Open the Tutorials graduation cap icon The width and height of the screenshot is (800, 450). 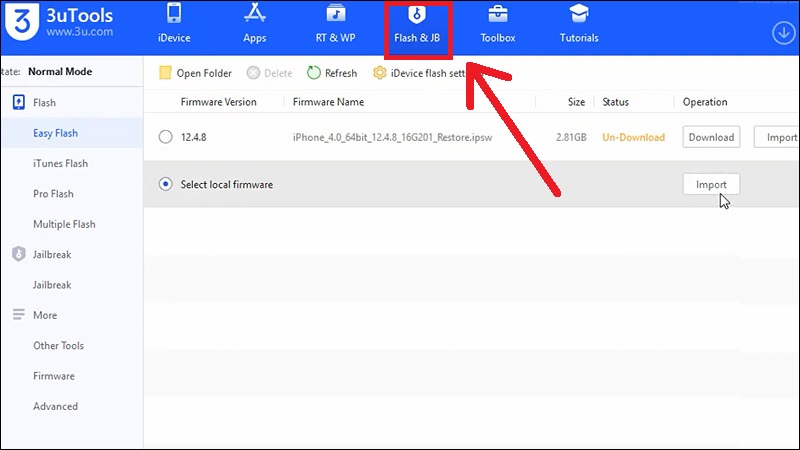tap(579, 16)
